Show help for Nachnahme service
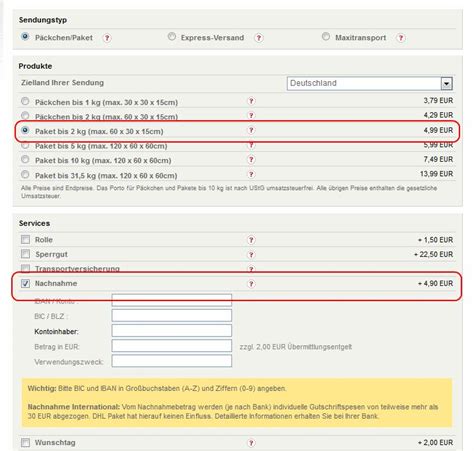Viewport: 474px width, 451px height. tap(251, 284)
